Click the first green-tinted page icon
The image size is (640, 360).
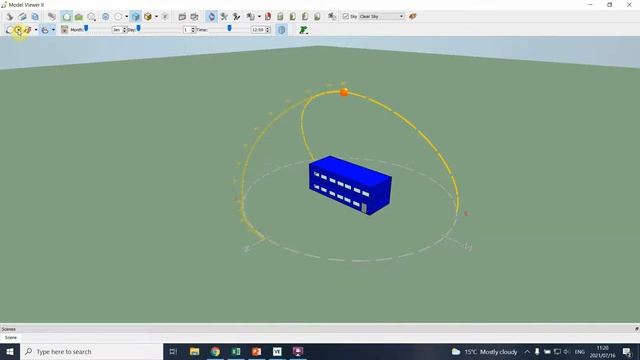coord(280,17)
